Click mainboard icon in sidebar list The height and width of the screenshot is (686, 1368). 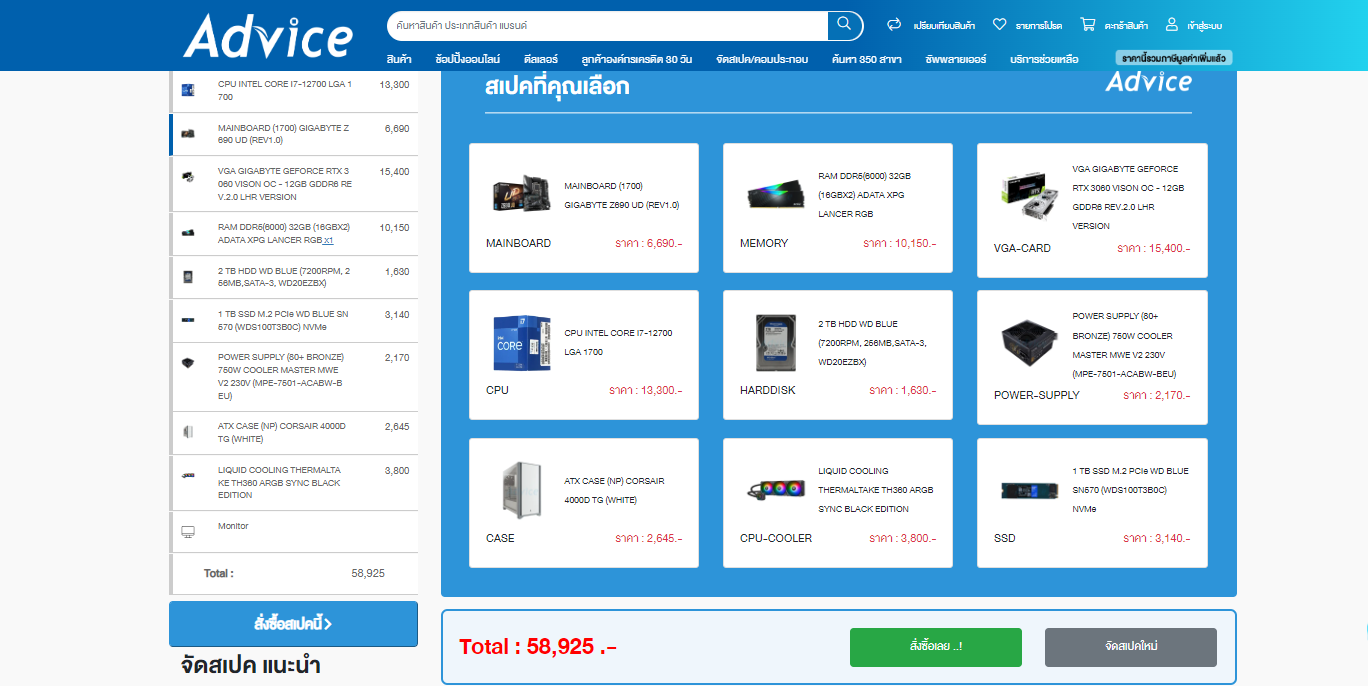point(187,133)
